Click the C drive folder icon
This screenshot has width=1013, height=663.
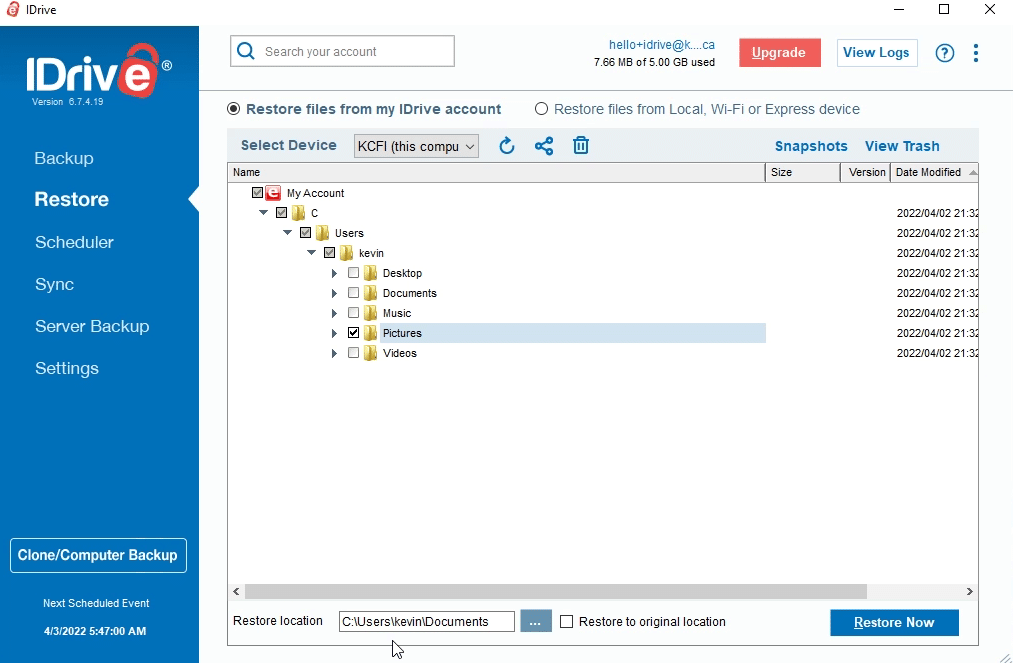pyautogui.click(x=298, y=213)
